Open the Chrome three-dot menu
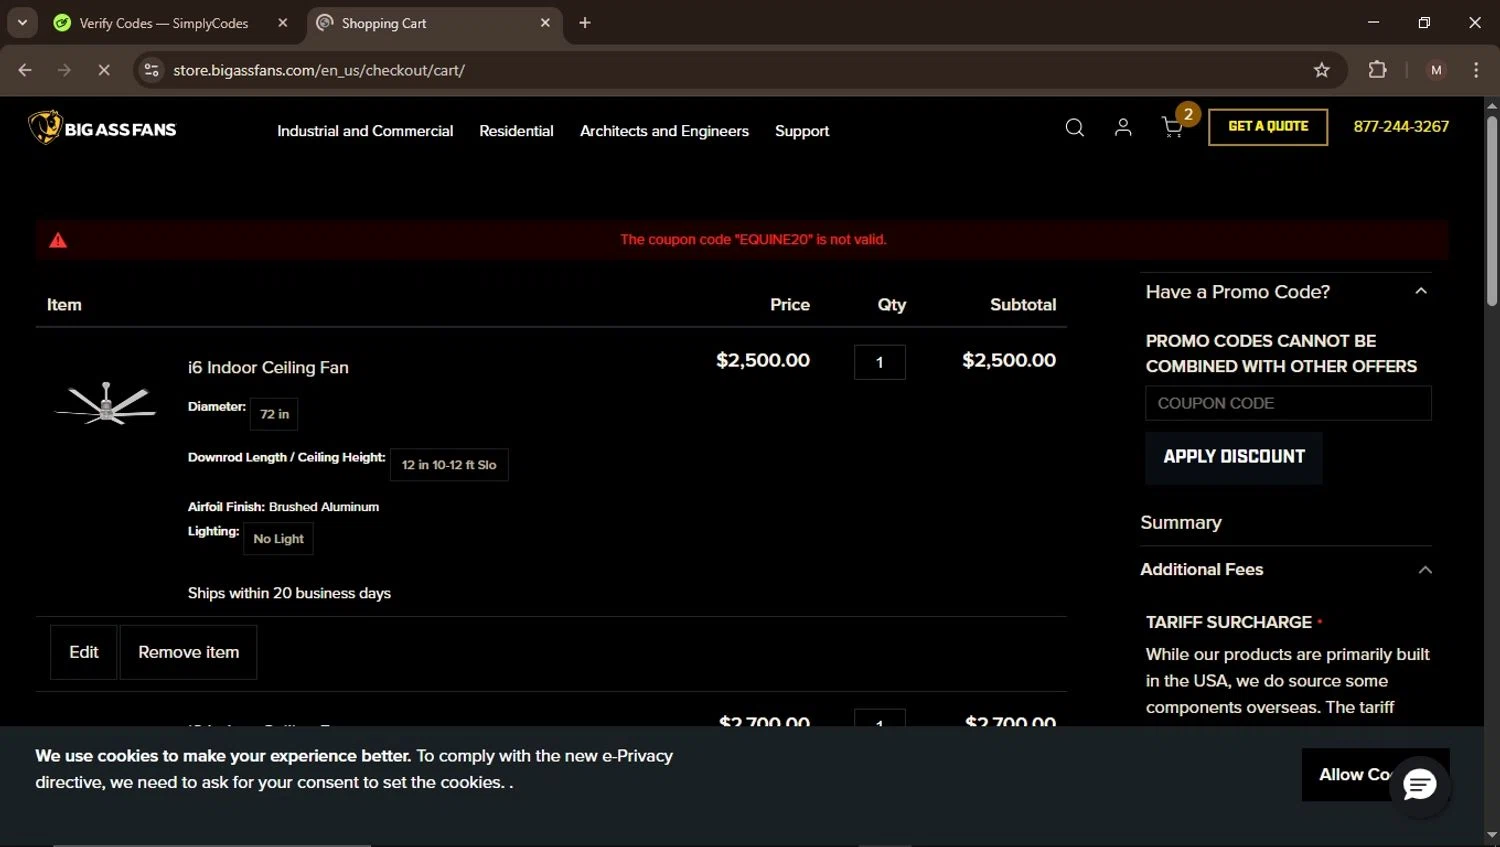The width and height of the screenshot is (1500, 847). pos(1476,70)
